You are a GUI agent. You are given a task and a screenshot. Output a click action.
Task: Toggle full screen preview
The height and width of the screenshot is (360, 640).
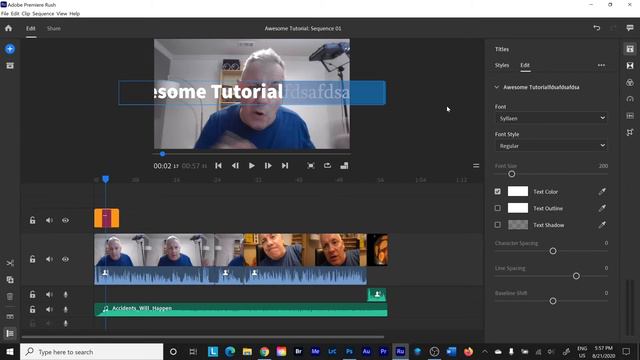pos(311,166)
